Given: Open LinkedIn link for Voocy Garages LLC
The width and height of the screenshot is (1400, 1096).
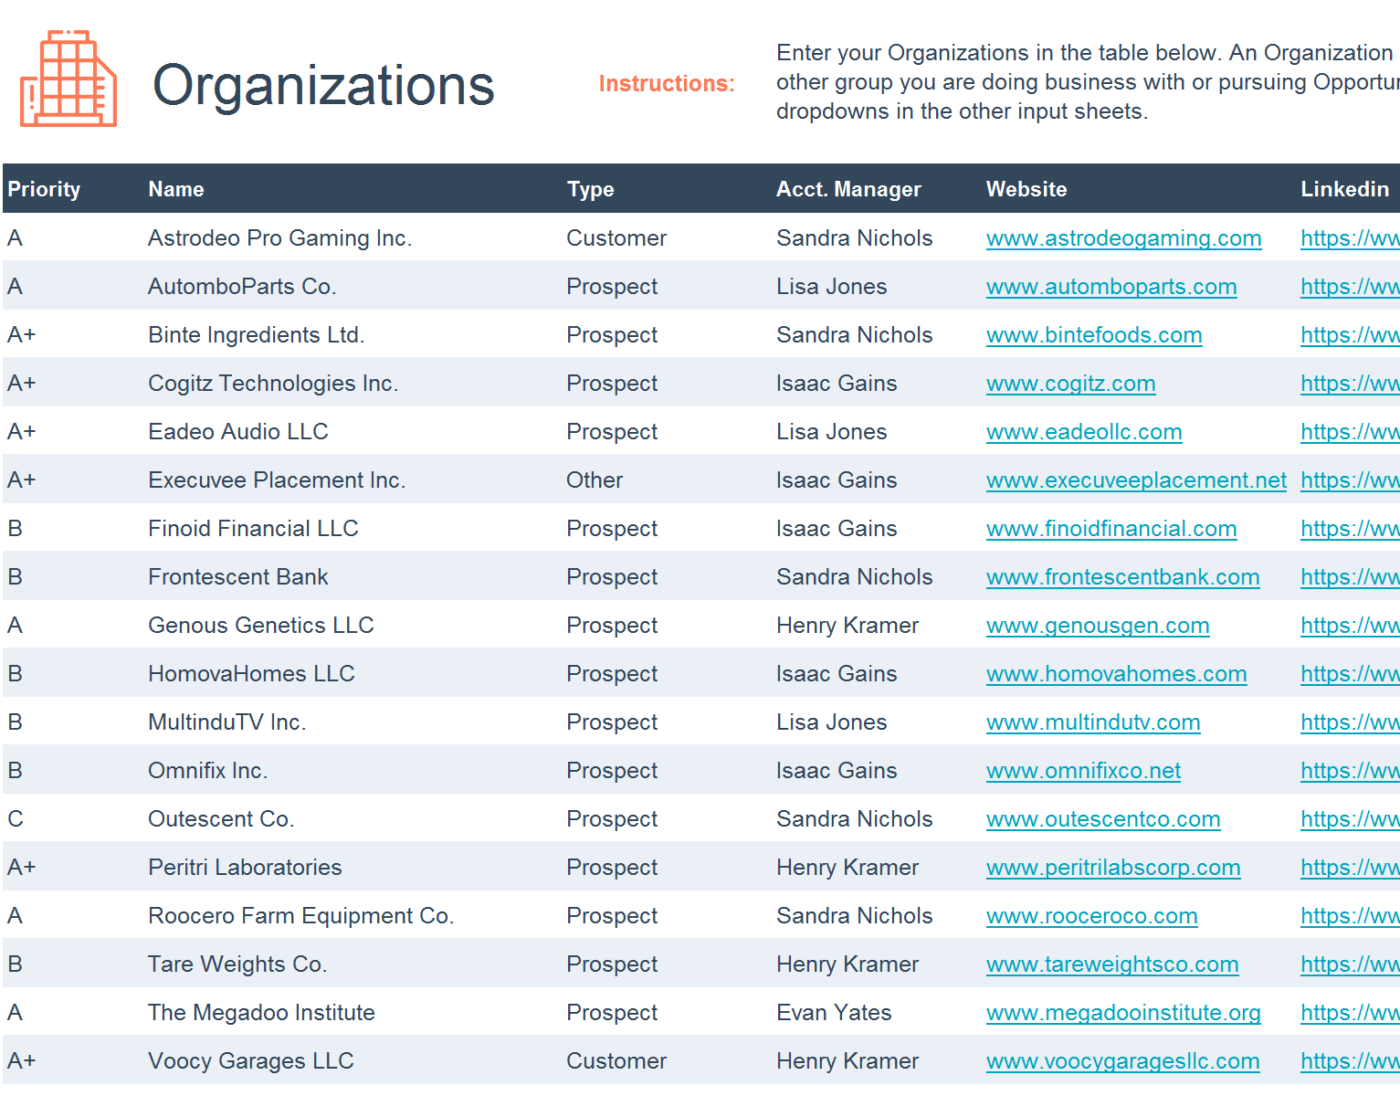Looking at the screenshot, I should click(1350, 1061).
